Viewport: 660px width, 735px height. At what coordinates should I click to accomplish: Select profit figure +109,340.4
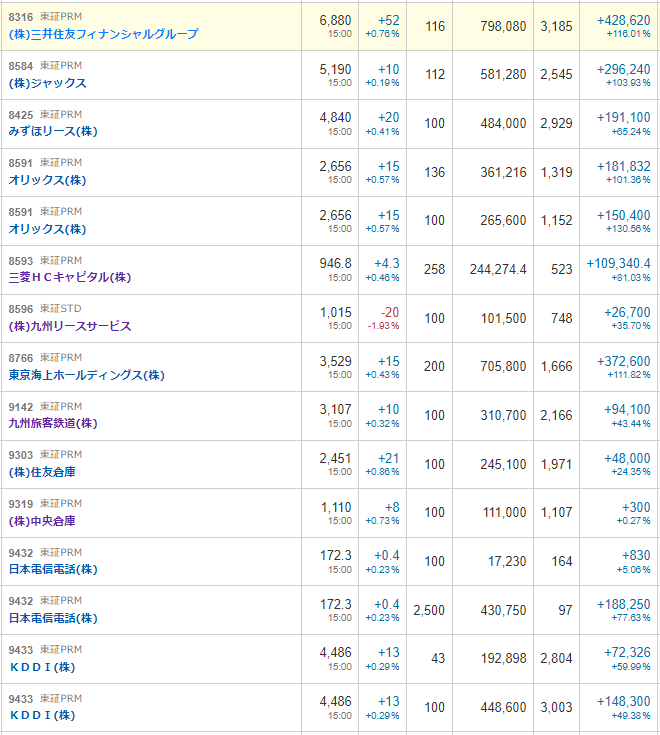[x=618, y=263]
